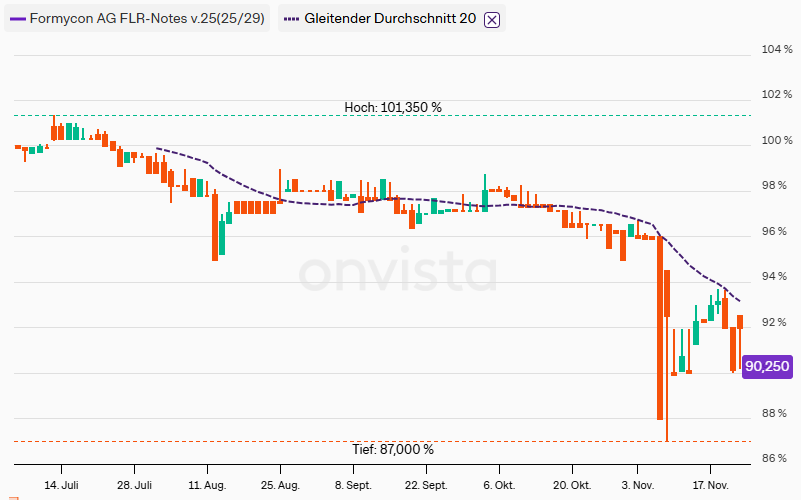The image size is (801, 500).
Task: Click the Hoch: 101,350 % label
Action: click(x=392, y=107)
